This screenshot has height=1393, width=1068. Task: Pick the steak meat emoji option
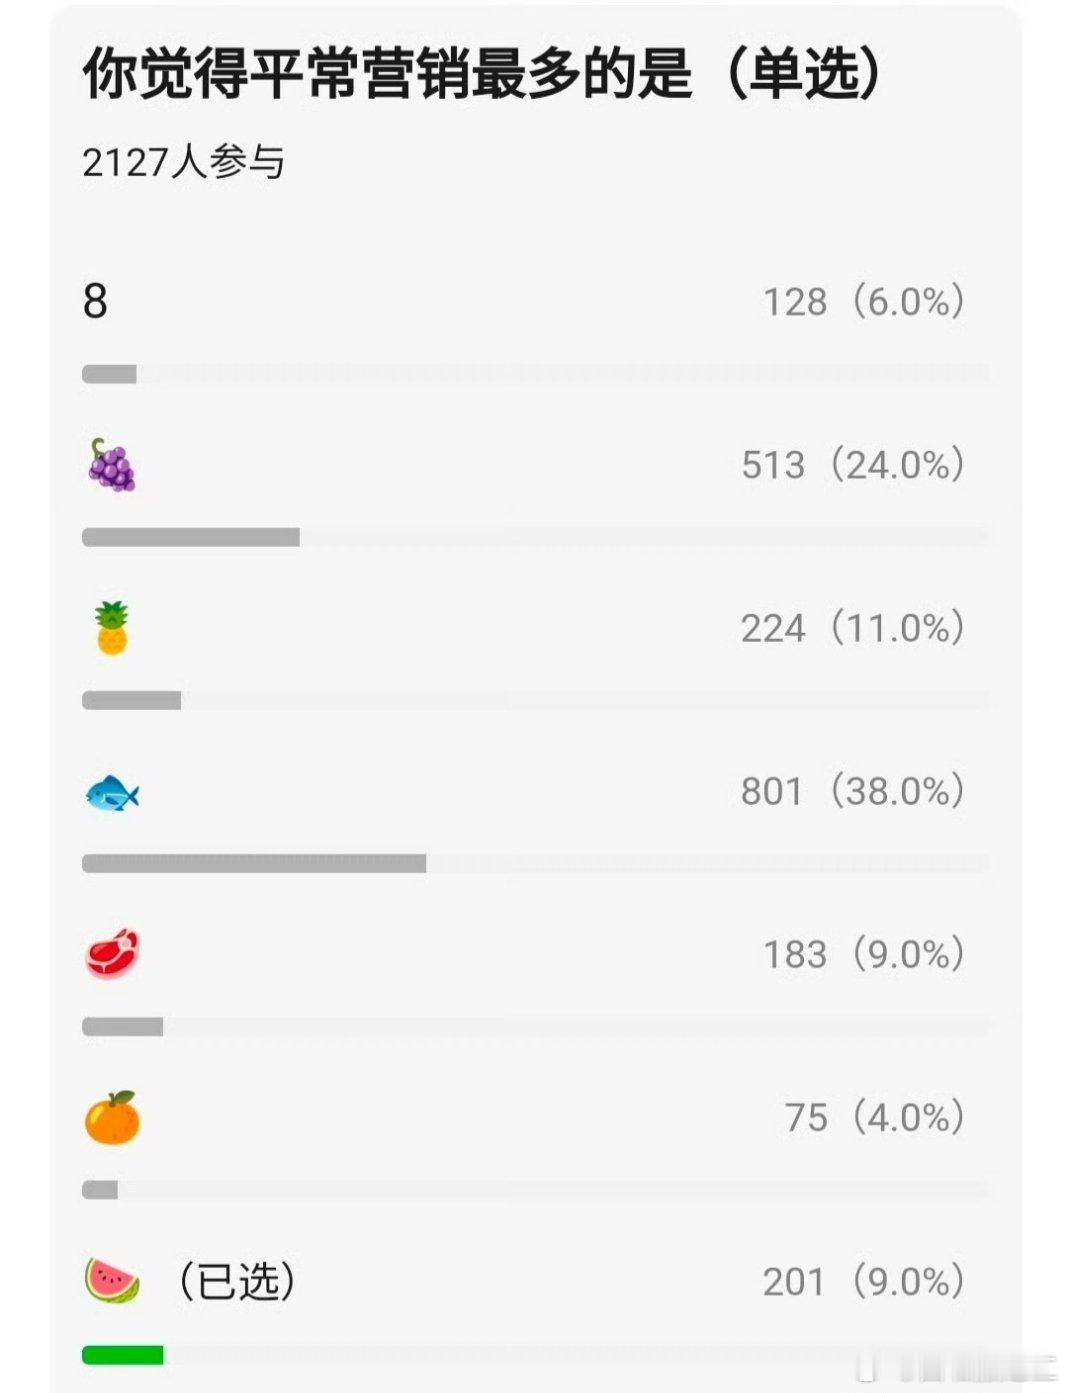click(x=112, y=954)
